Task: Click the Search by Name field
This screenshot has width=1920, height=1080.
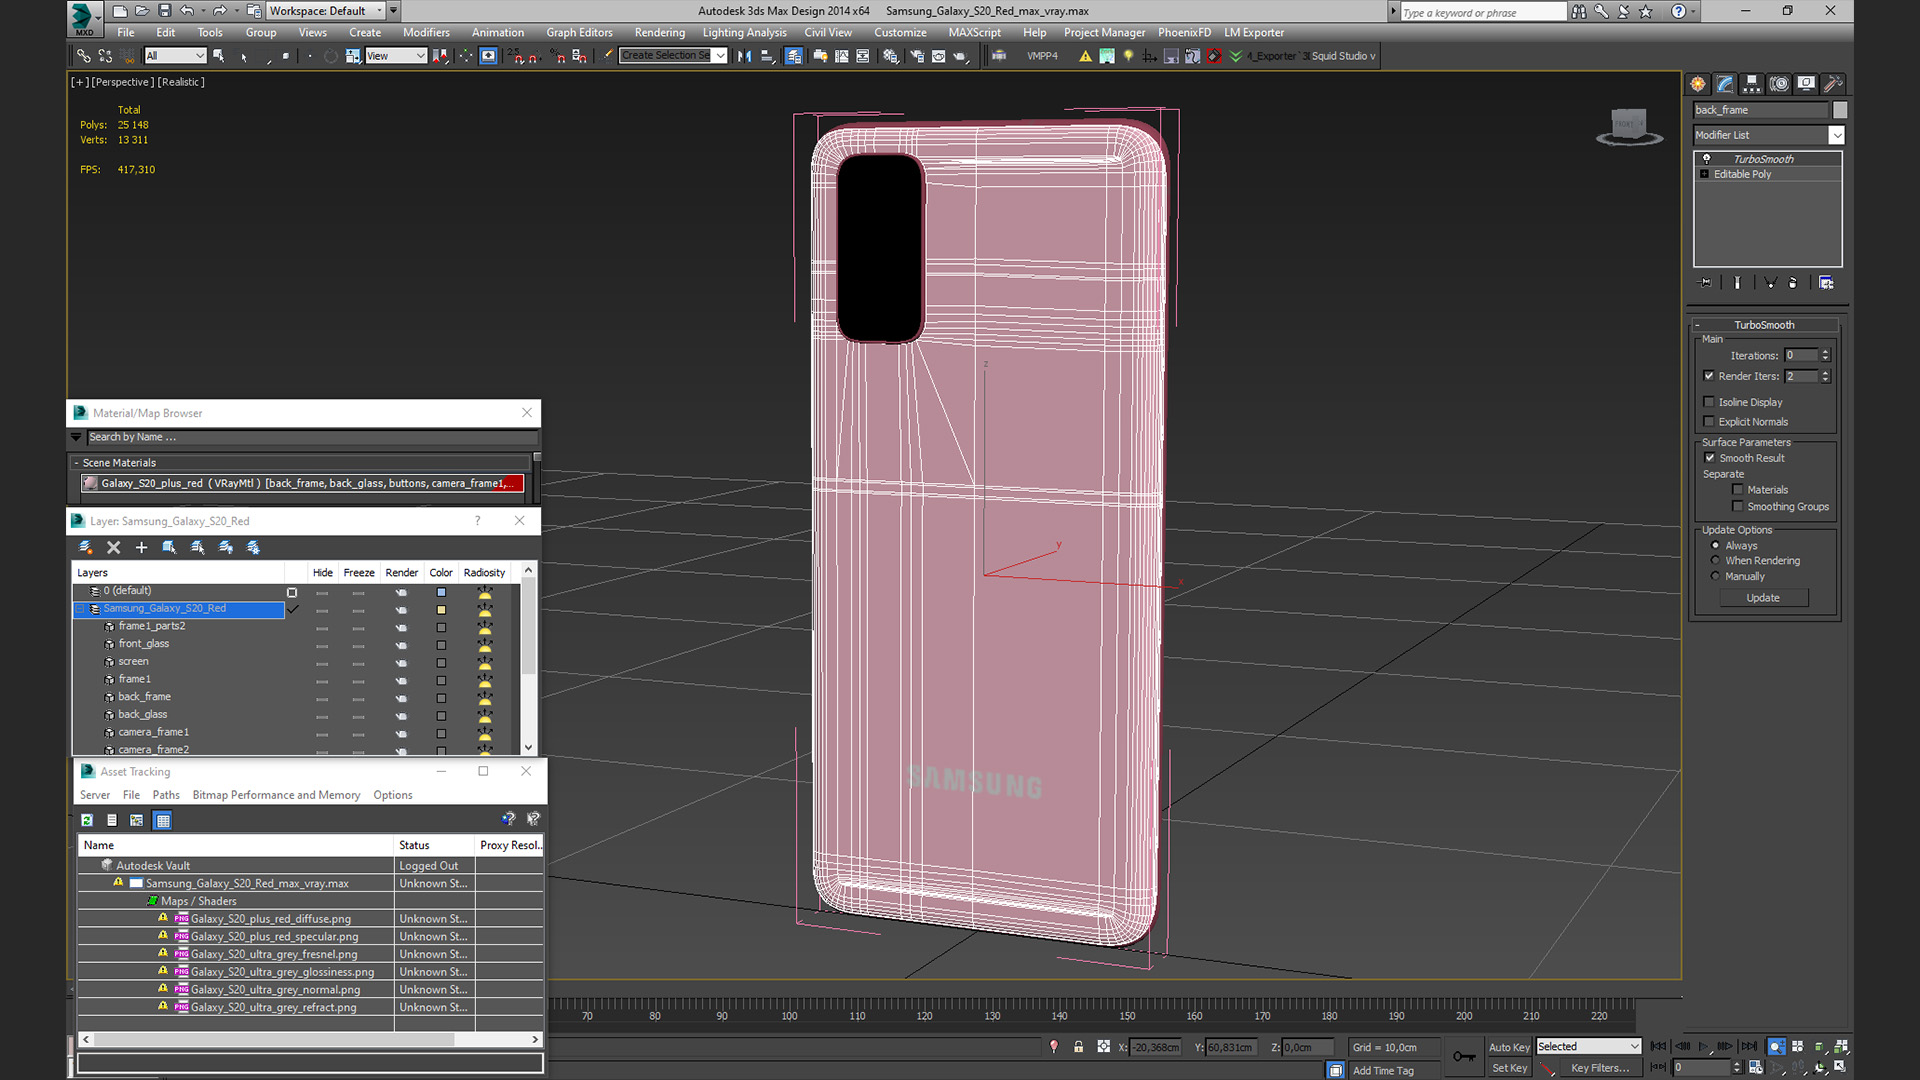Action: point(312,437)
